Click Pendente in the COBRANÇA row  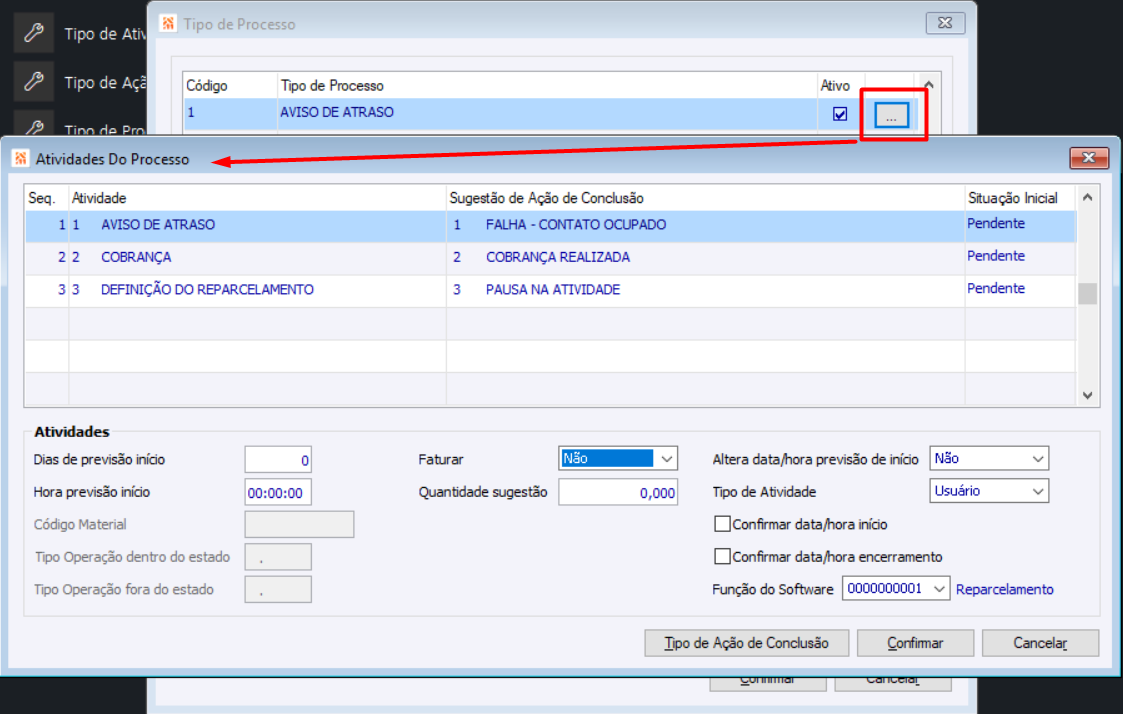(996, 256)
